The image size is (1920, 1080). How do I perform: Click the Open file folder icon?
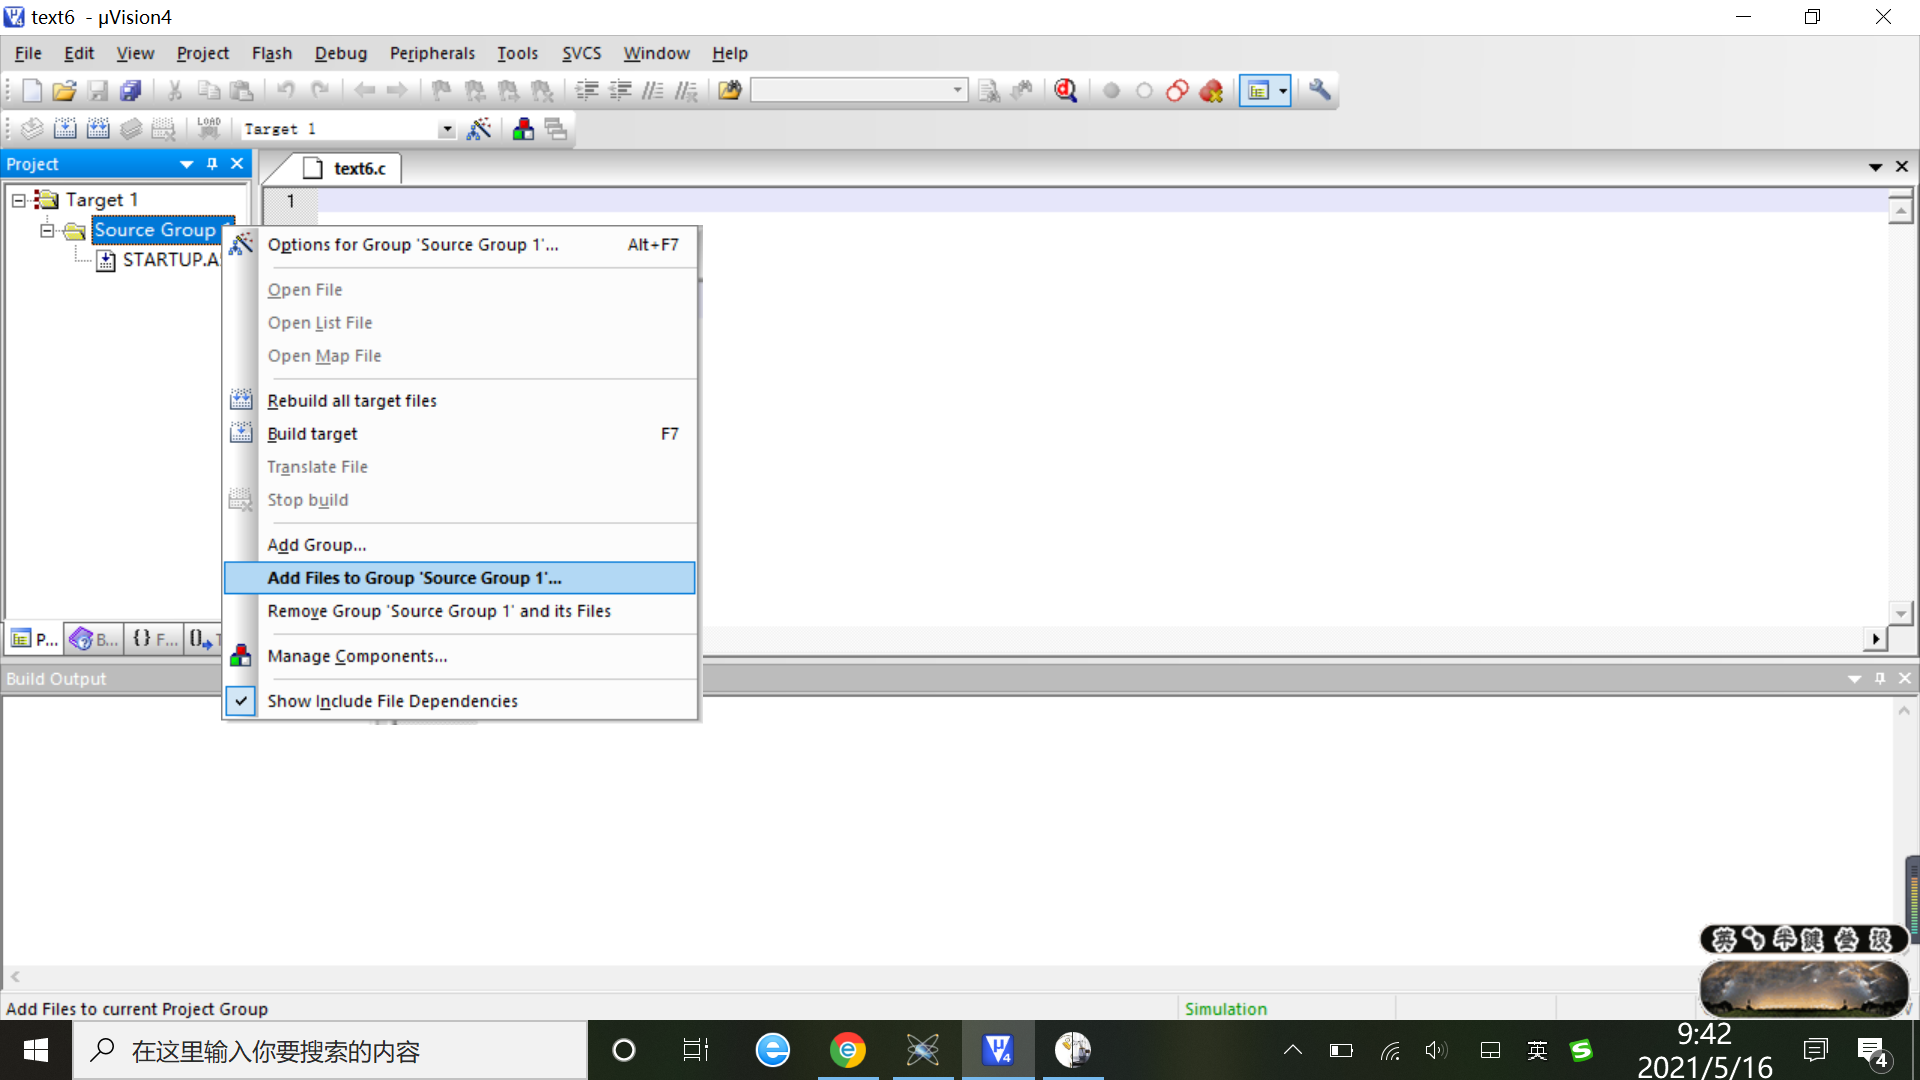point(64,91)
